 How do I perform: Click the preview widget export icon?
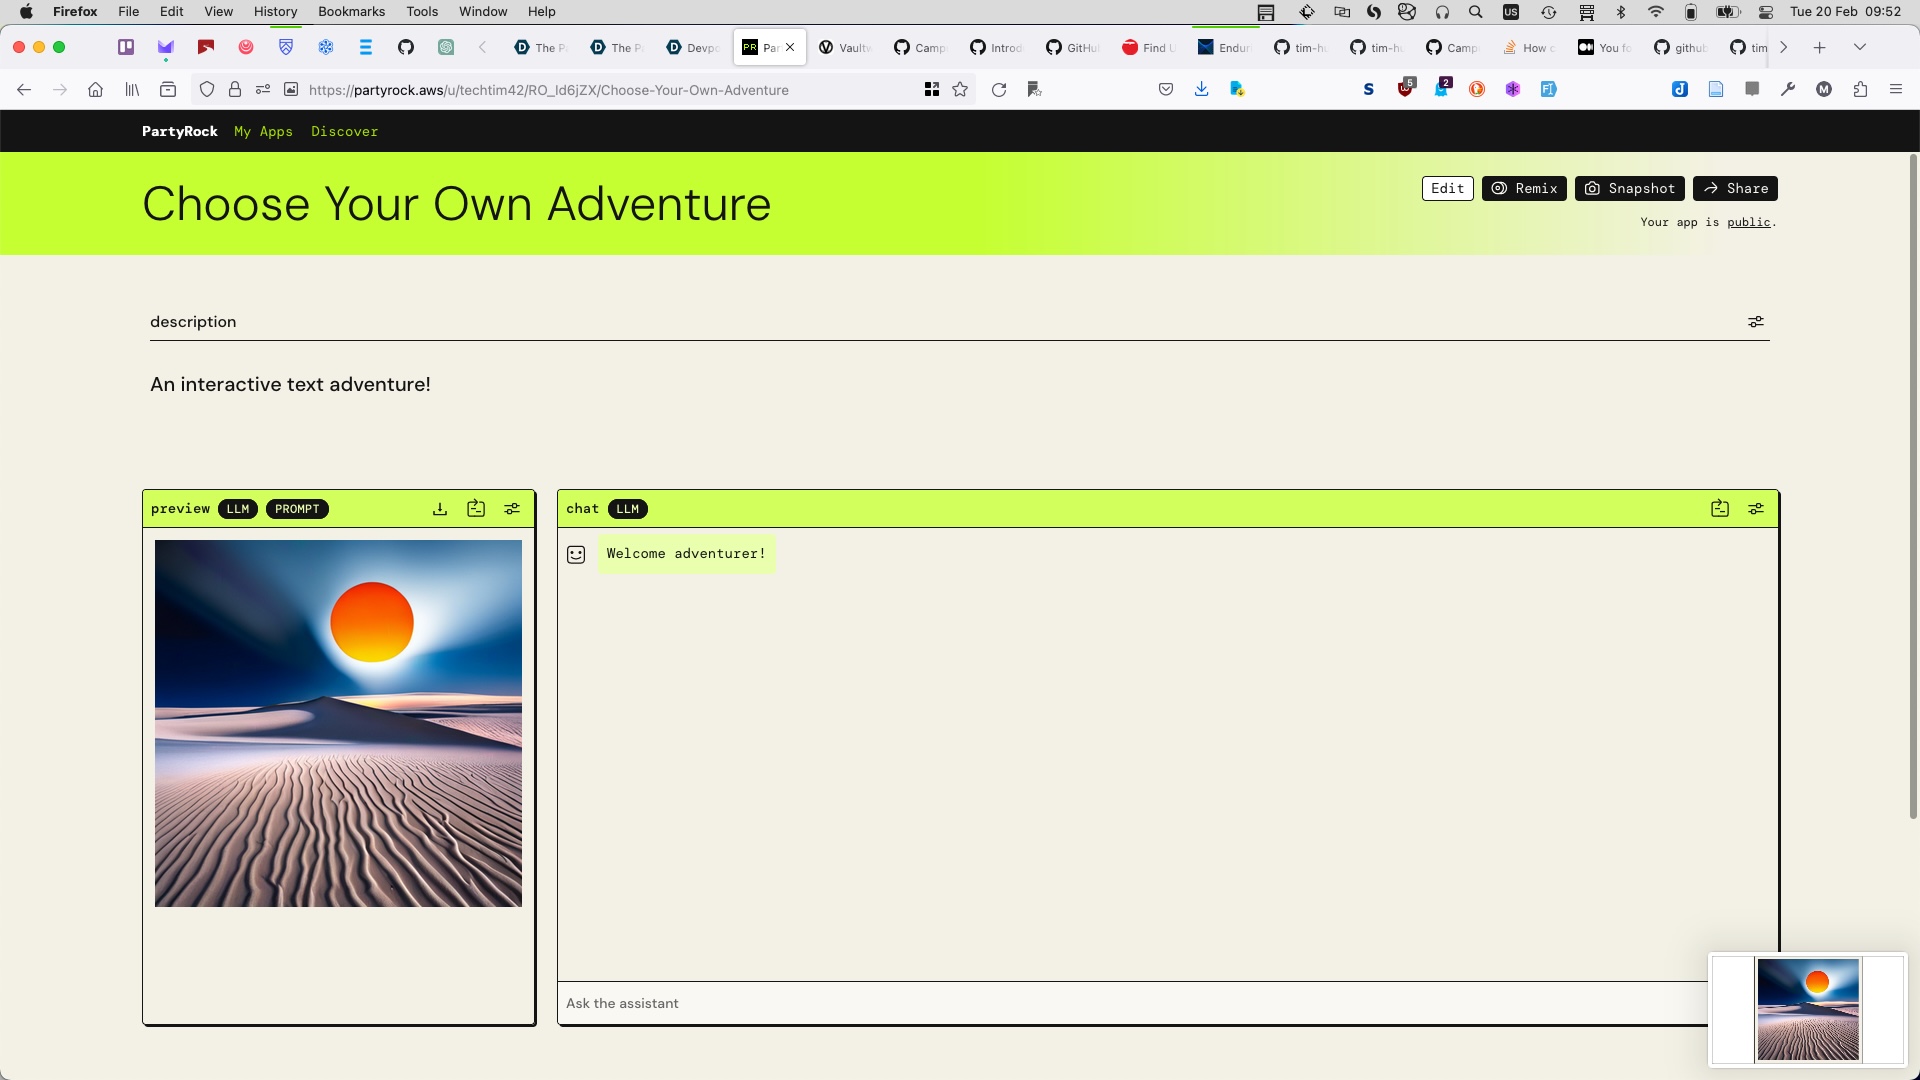476,509
